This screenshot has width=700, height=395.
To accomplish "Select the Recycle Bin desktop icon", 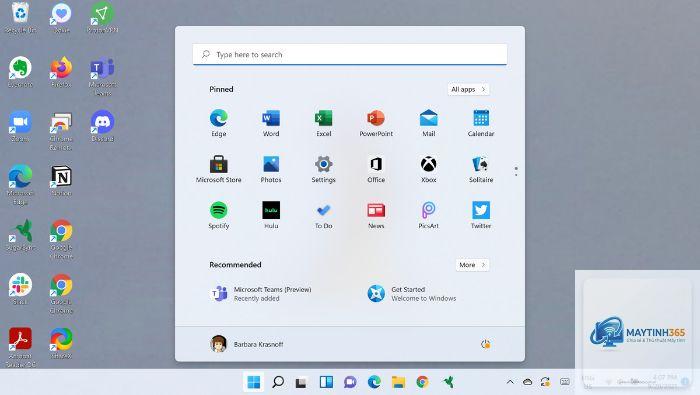I will pyautogui.click(x=21, y=18).
